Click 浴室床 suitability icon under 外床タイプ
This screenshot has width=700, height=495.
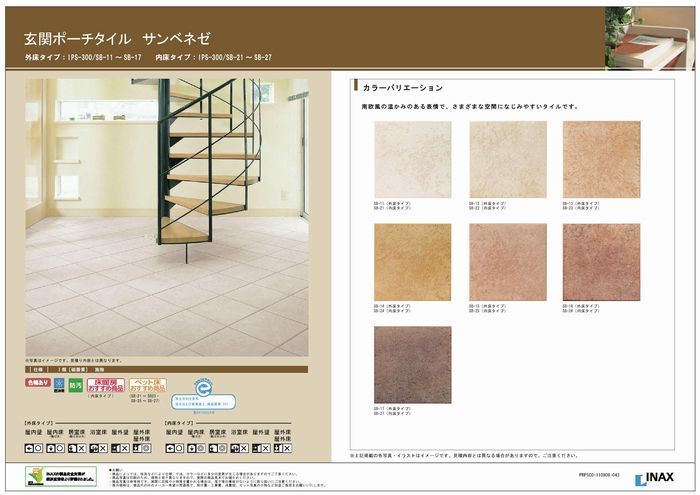click(x=99, y=448)
